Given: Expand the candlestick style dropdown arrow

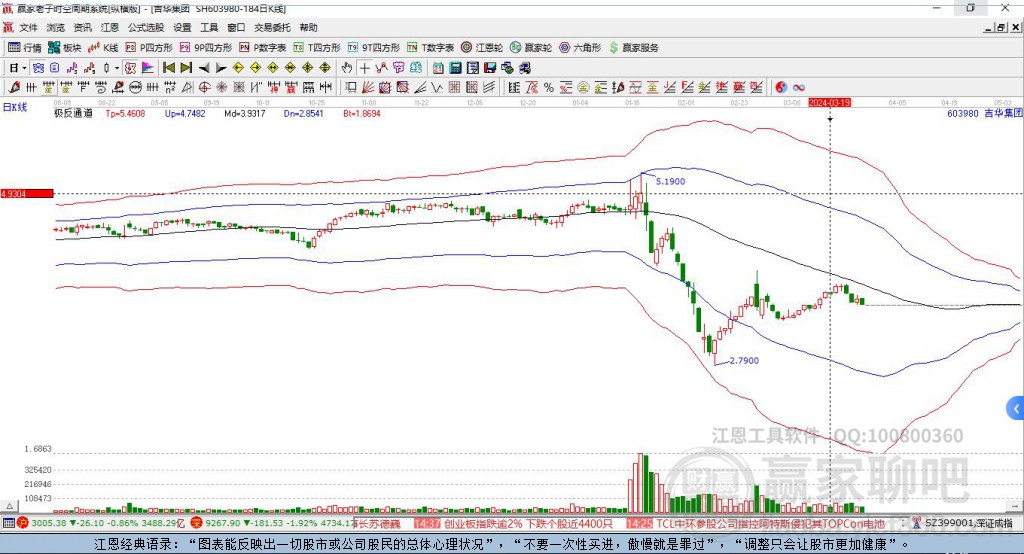Looking at the screenshot, I should coord(117,68).
